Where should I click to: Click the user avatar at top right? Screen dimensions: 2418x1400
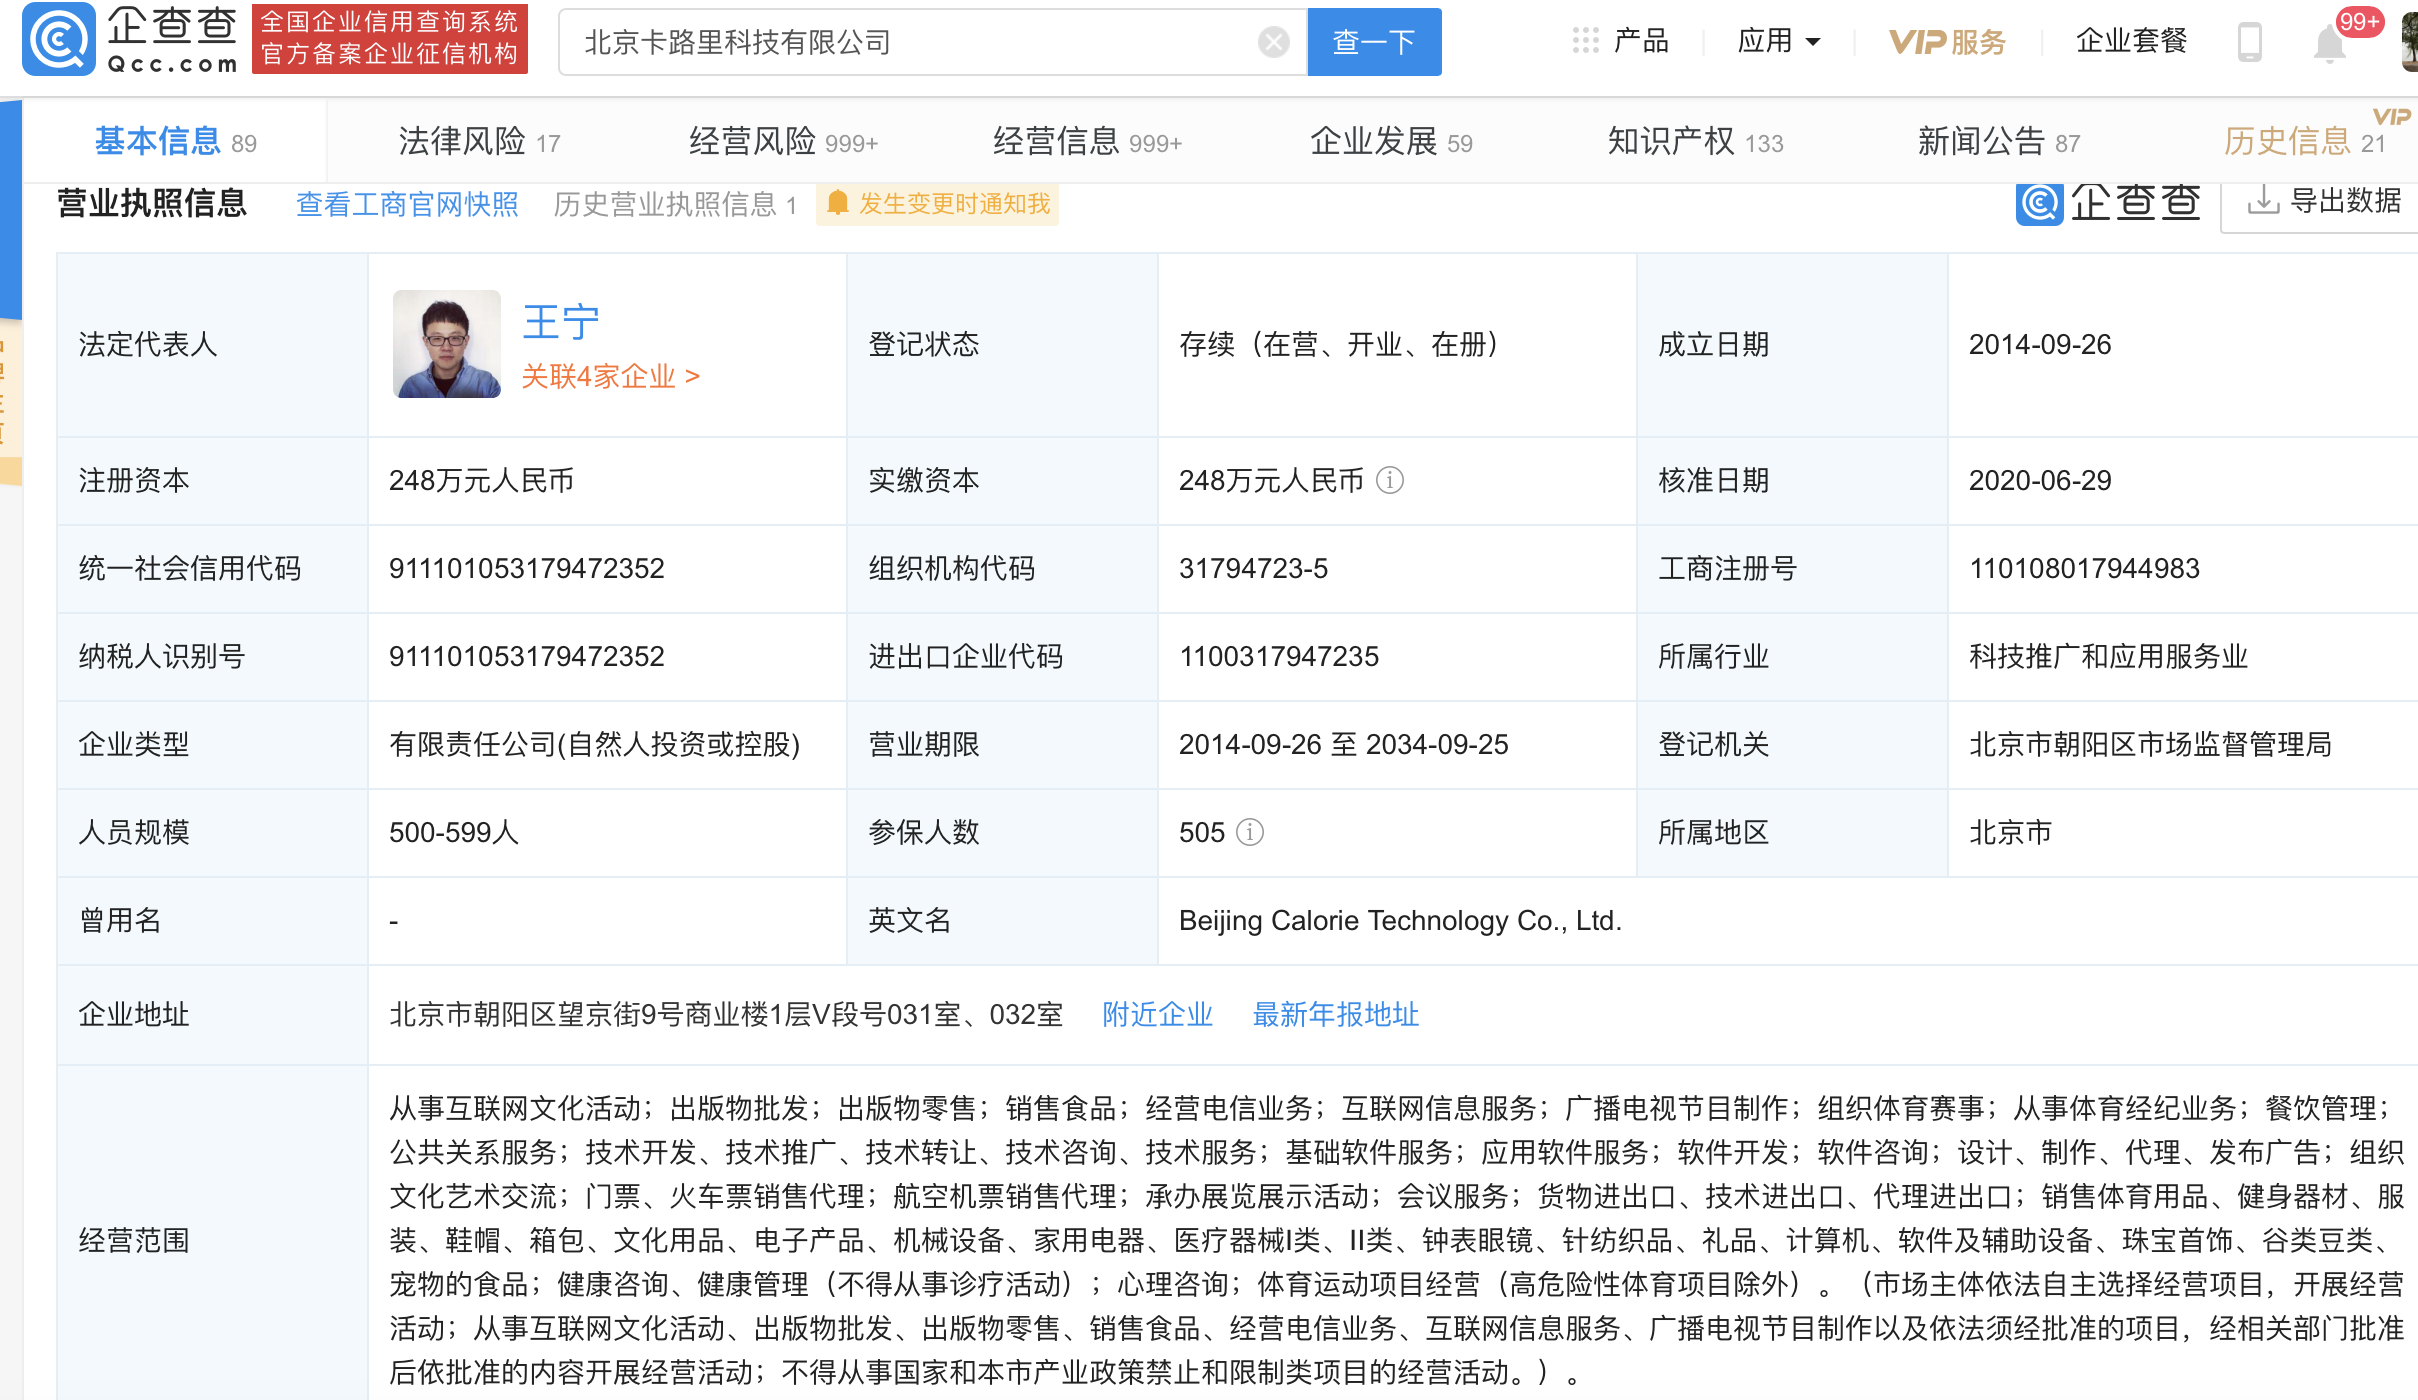click(2409, 40)
